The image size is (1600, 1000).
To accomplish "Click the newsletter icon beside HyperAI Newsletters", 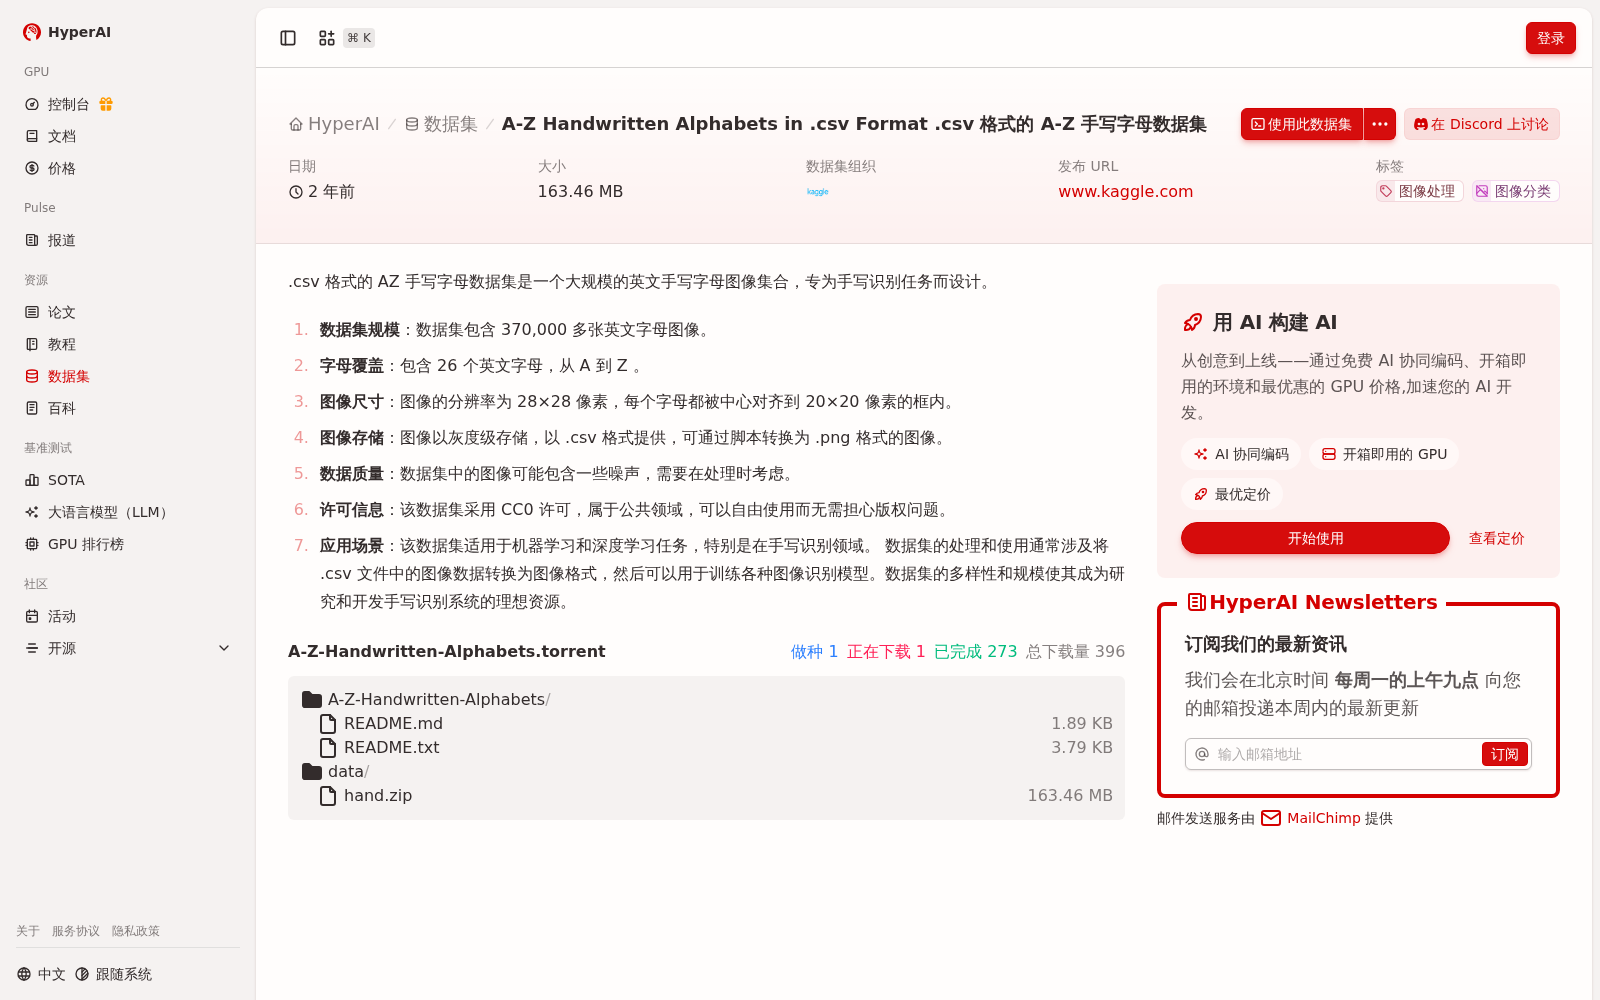I will coord(1196,602).
